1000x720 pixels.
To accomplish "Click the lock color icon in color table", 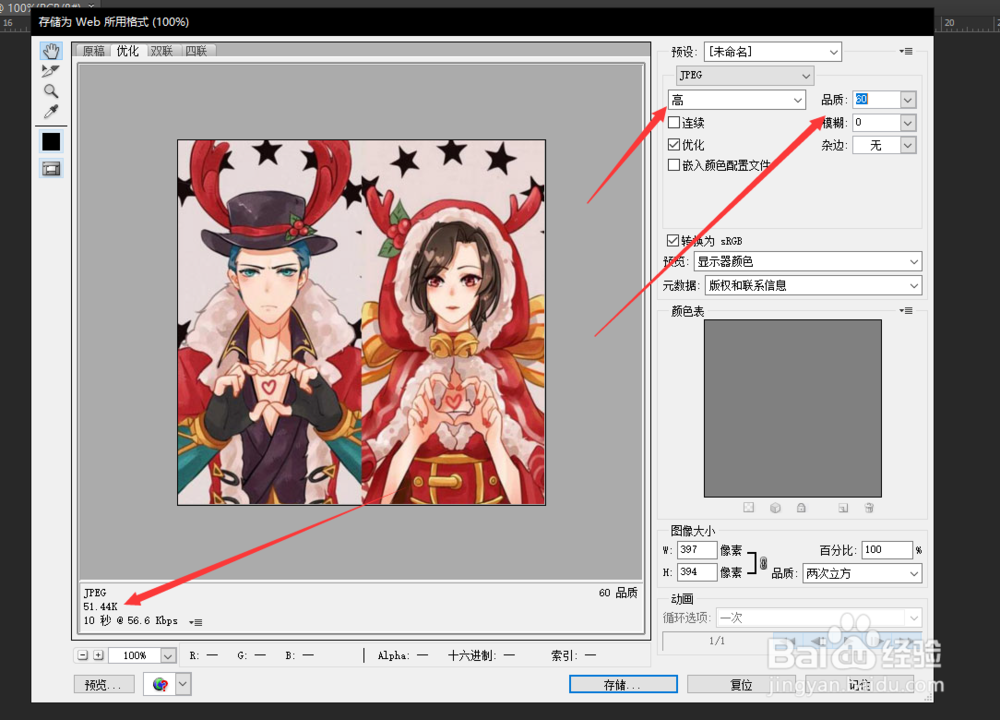I will pyautogui.click(x=801, y=508).
